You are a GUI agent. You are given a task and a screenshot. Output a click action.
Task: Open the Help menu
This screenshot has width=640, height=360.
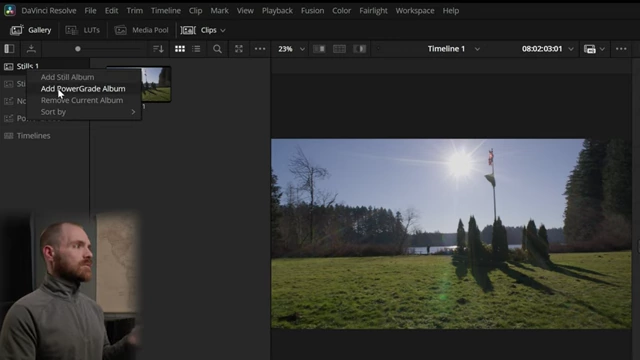pos(451,11)
